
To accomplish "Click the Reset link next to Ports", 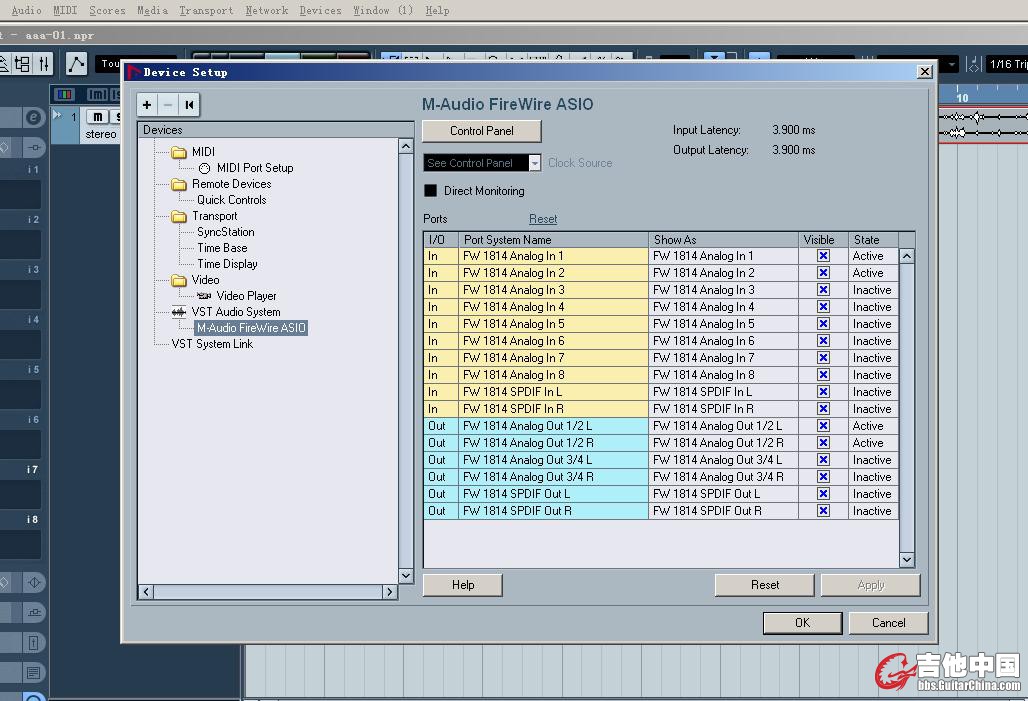I will tap(543, 219).
